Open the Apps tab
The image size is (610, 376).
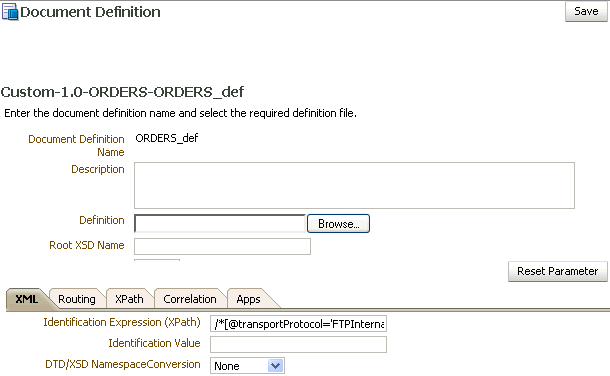click(x=248, y=299)
